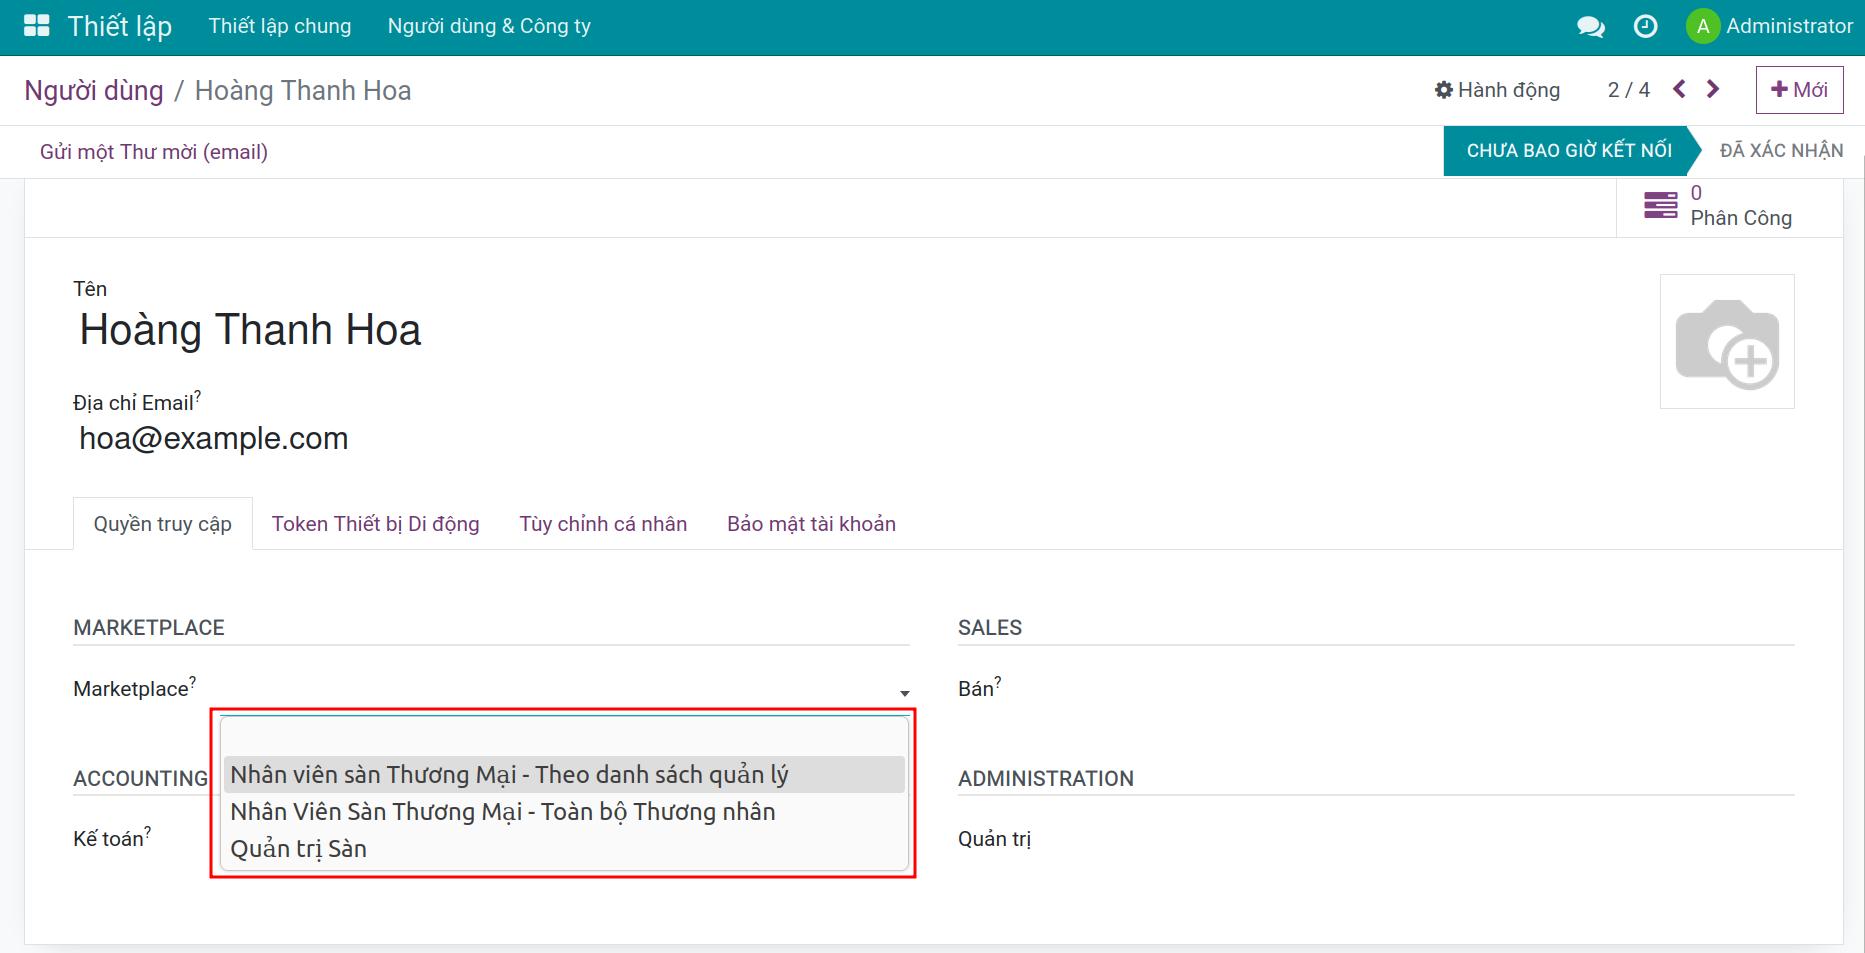This screenshot has width=1865, height=953.
Task: Open the activities clock icon
Action: (x=1645, y=27)
